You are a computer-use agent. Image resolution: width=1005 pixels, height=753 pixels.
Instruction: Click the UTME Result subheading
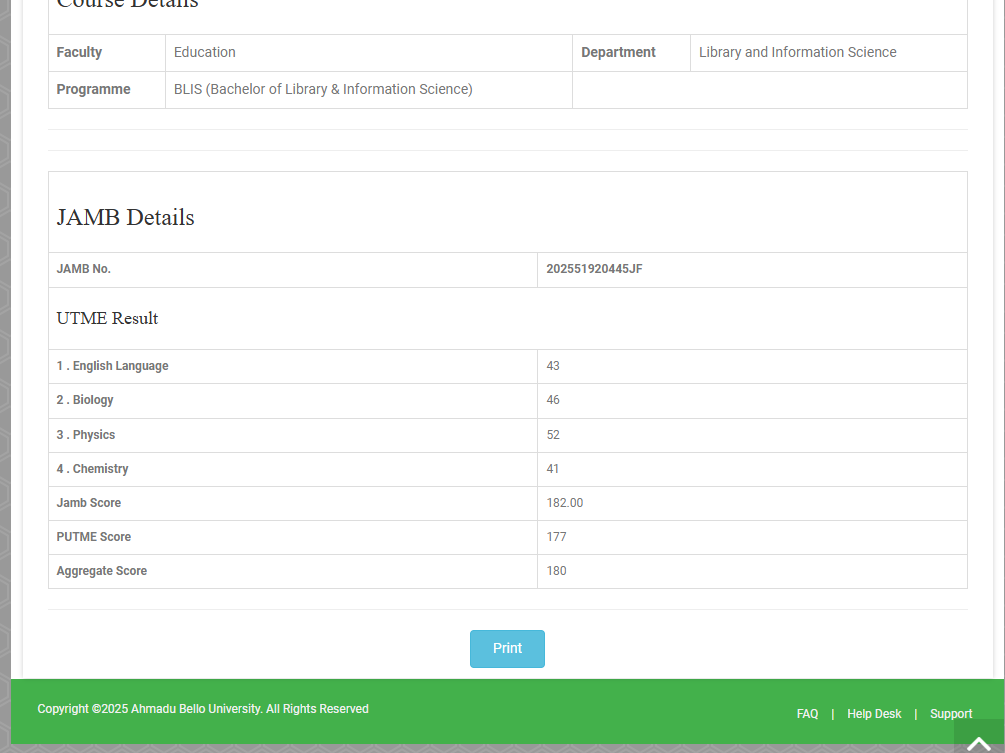pos(107,319)
